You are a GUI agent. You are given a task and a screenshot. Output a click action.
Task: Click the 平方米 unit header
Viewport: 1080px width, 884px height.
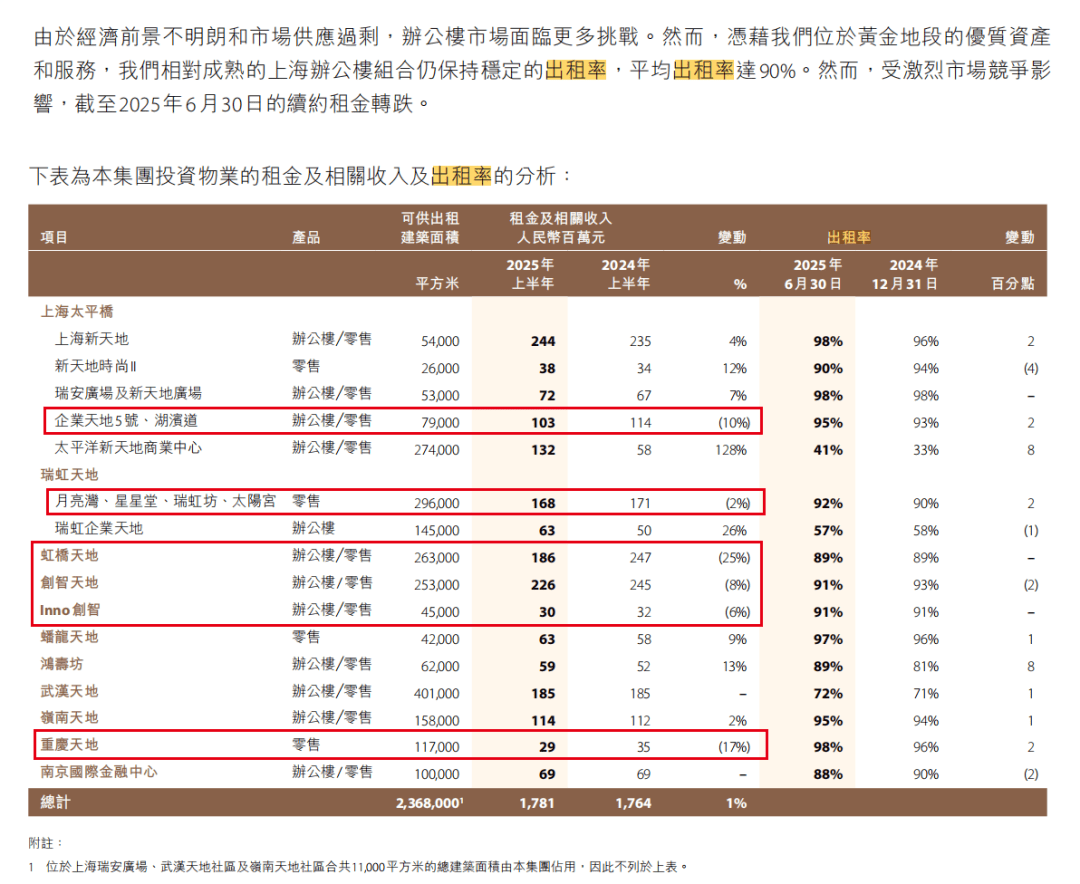437,284
